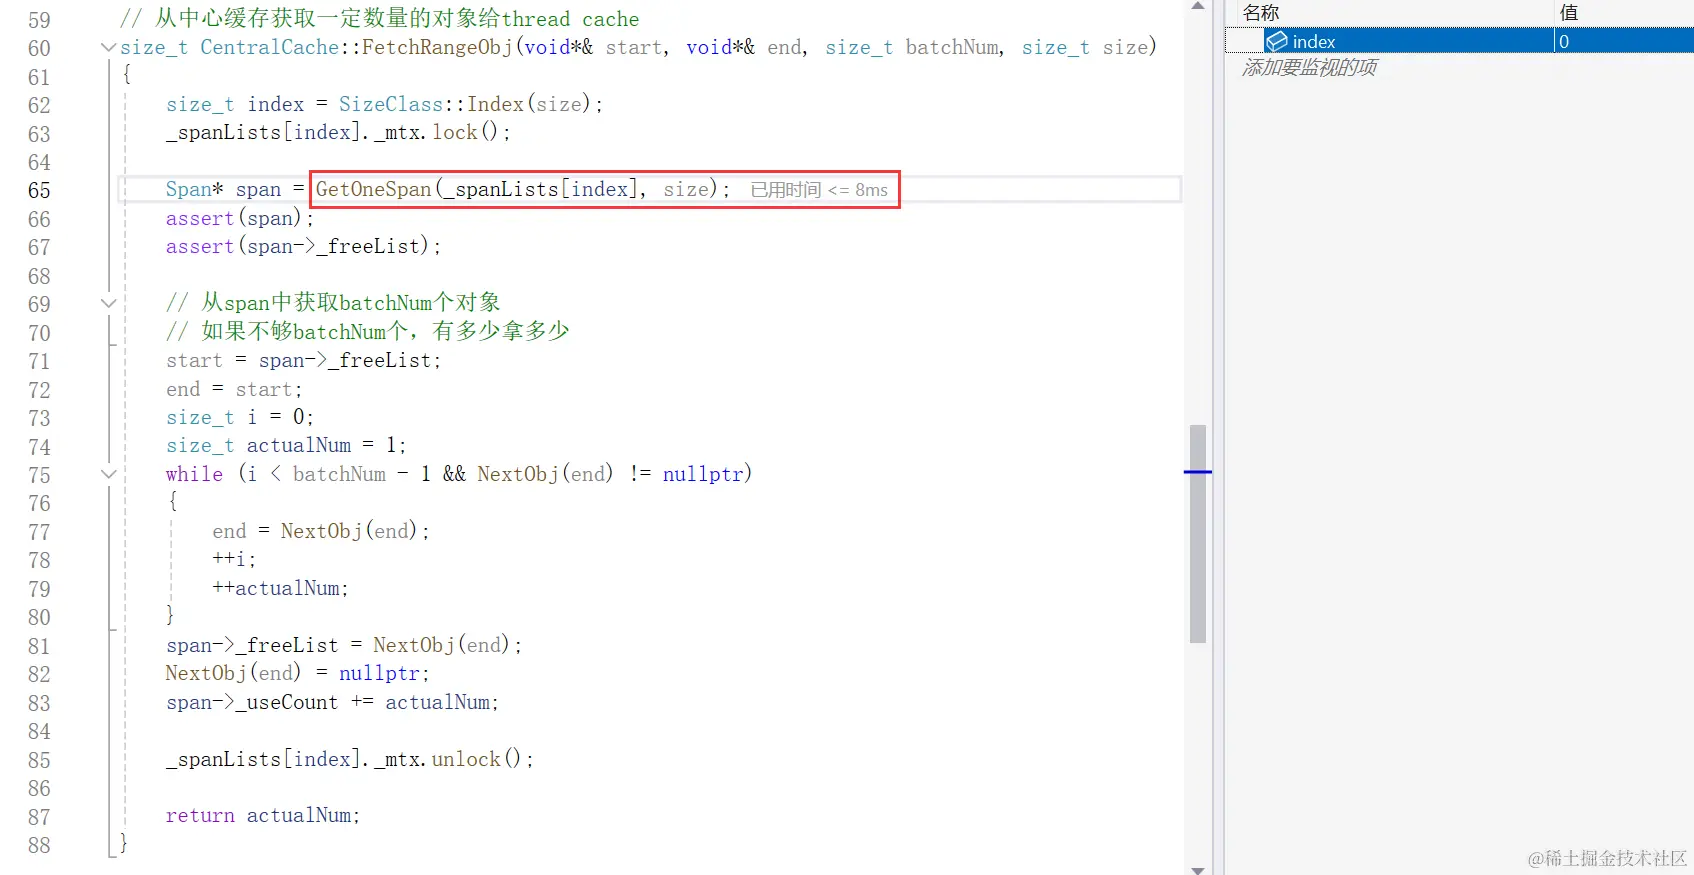Viewport: 1694px width, 875px height.
Task: Click the blue scrollbar position marker
Action: click(1198, 471)
